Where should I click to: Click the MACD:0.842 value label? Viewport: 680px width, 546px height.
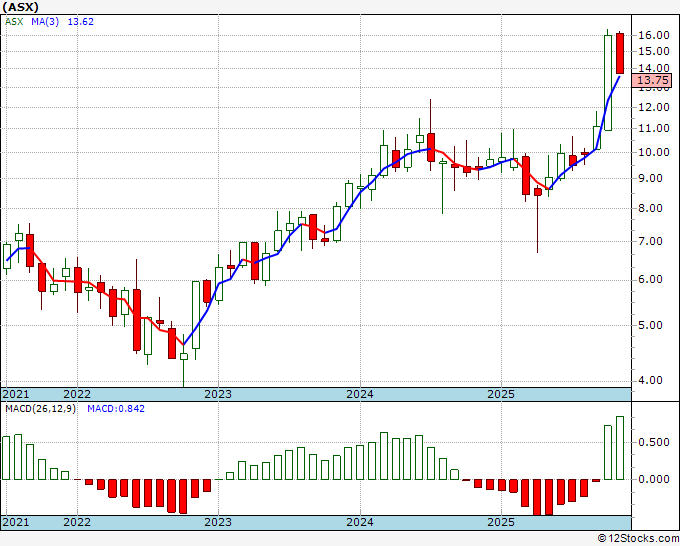(x=116, y=409)
